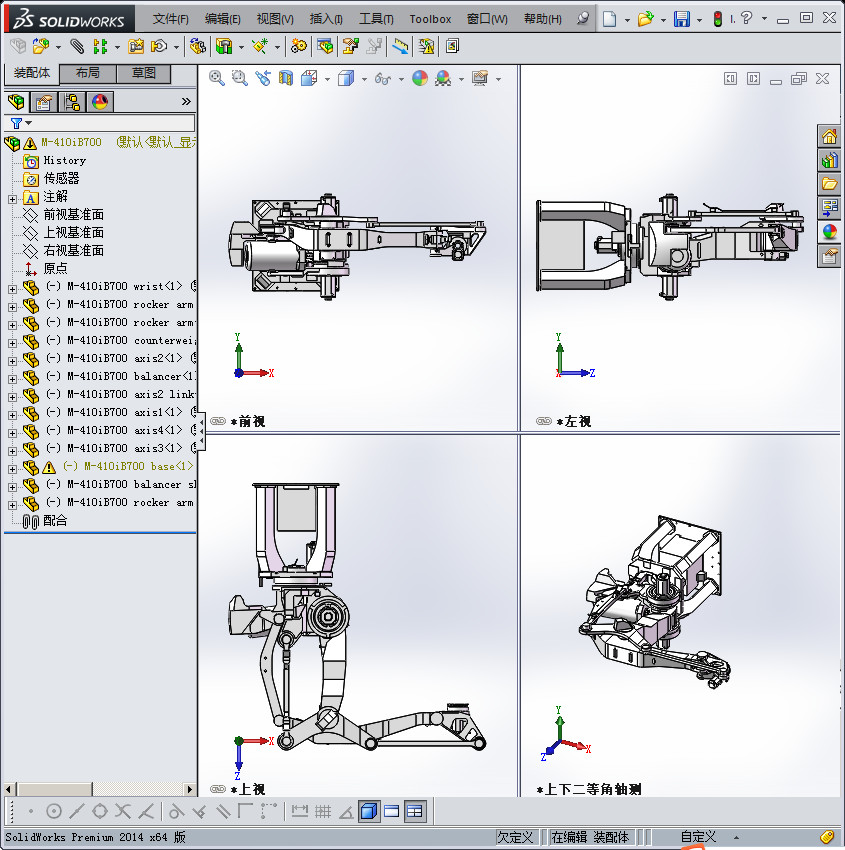Open the filter dropdown arrow
The image size is (845, 850).
point(29,123)
